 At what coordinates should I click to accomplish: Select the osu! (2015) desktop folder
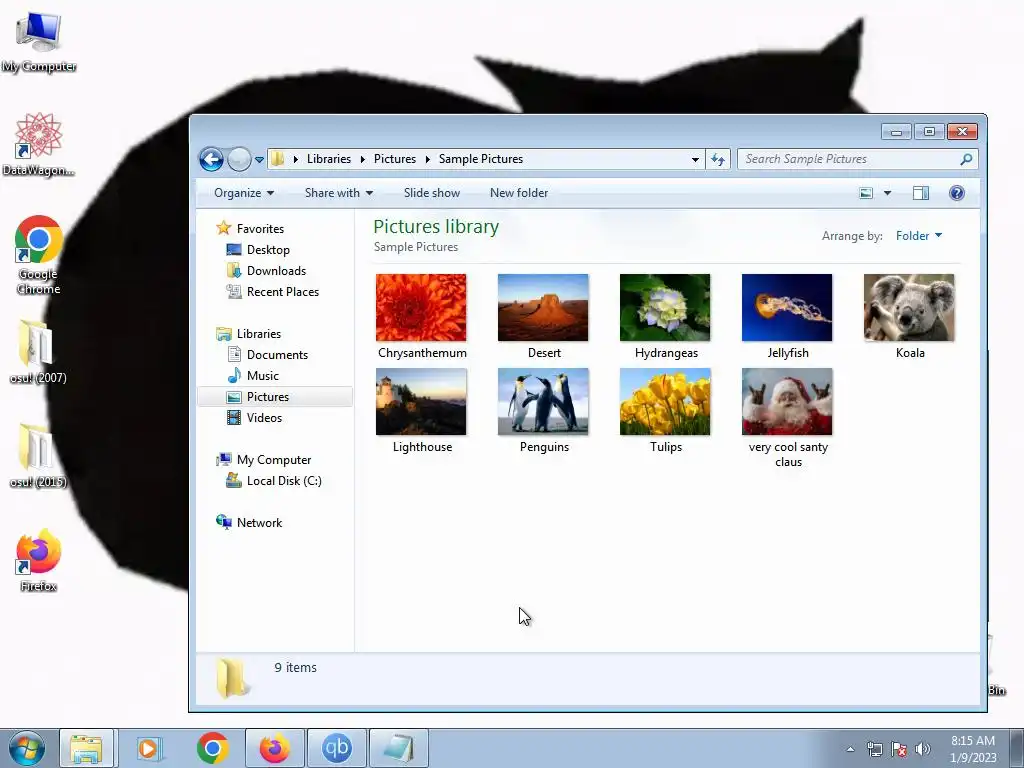(38, 456)
